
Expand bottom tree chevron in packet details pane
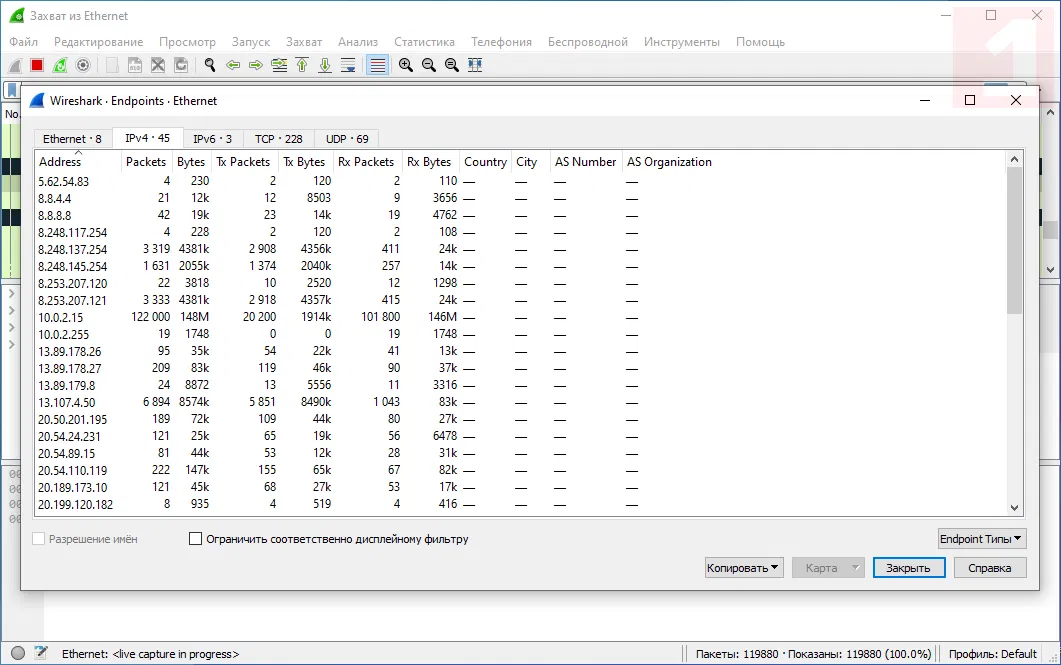coord(12,344)
